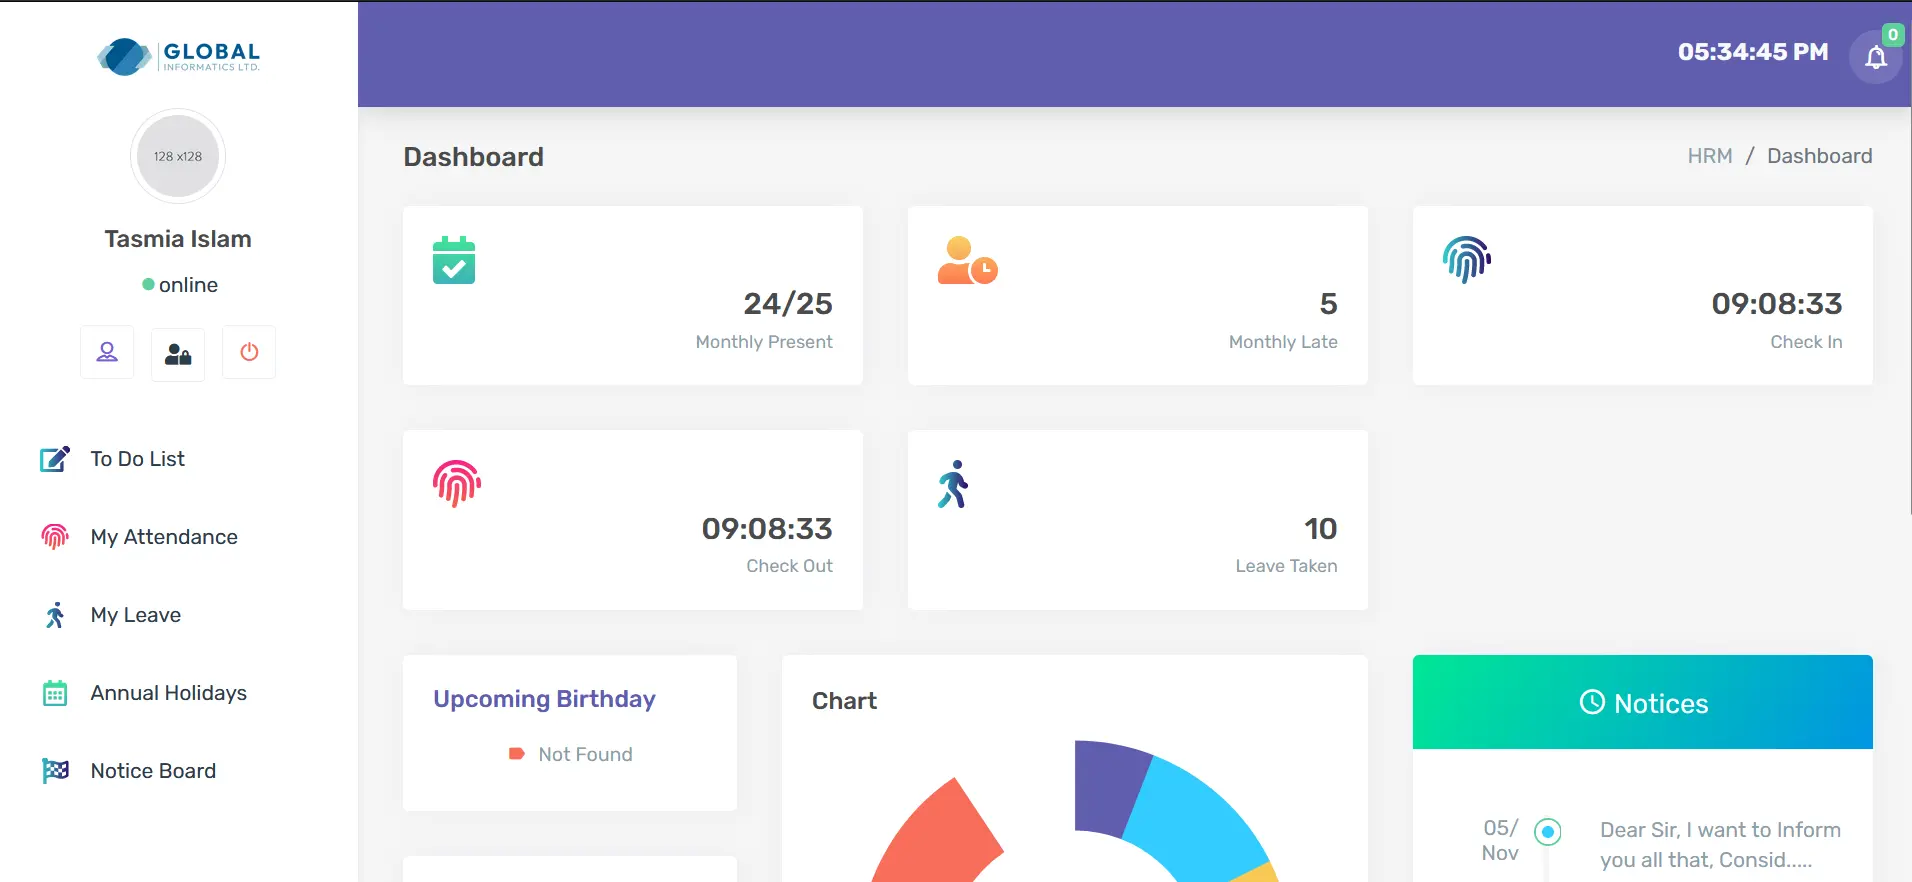Click the 128x128 profile avatar thumbnail

pos(178,156)
